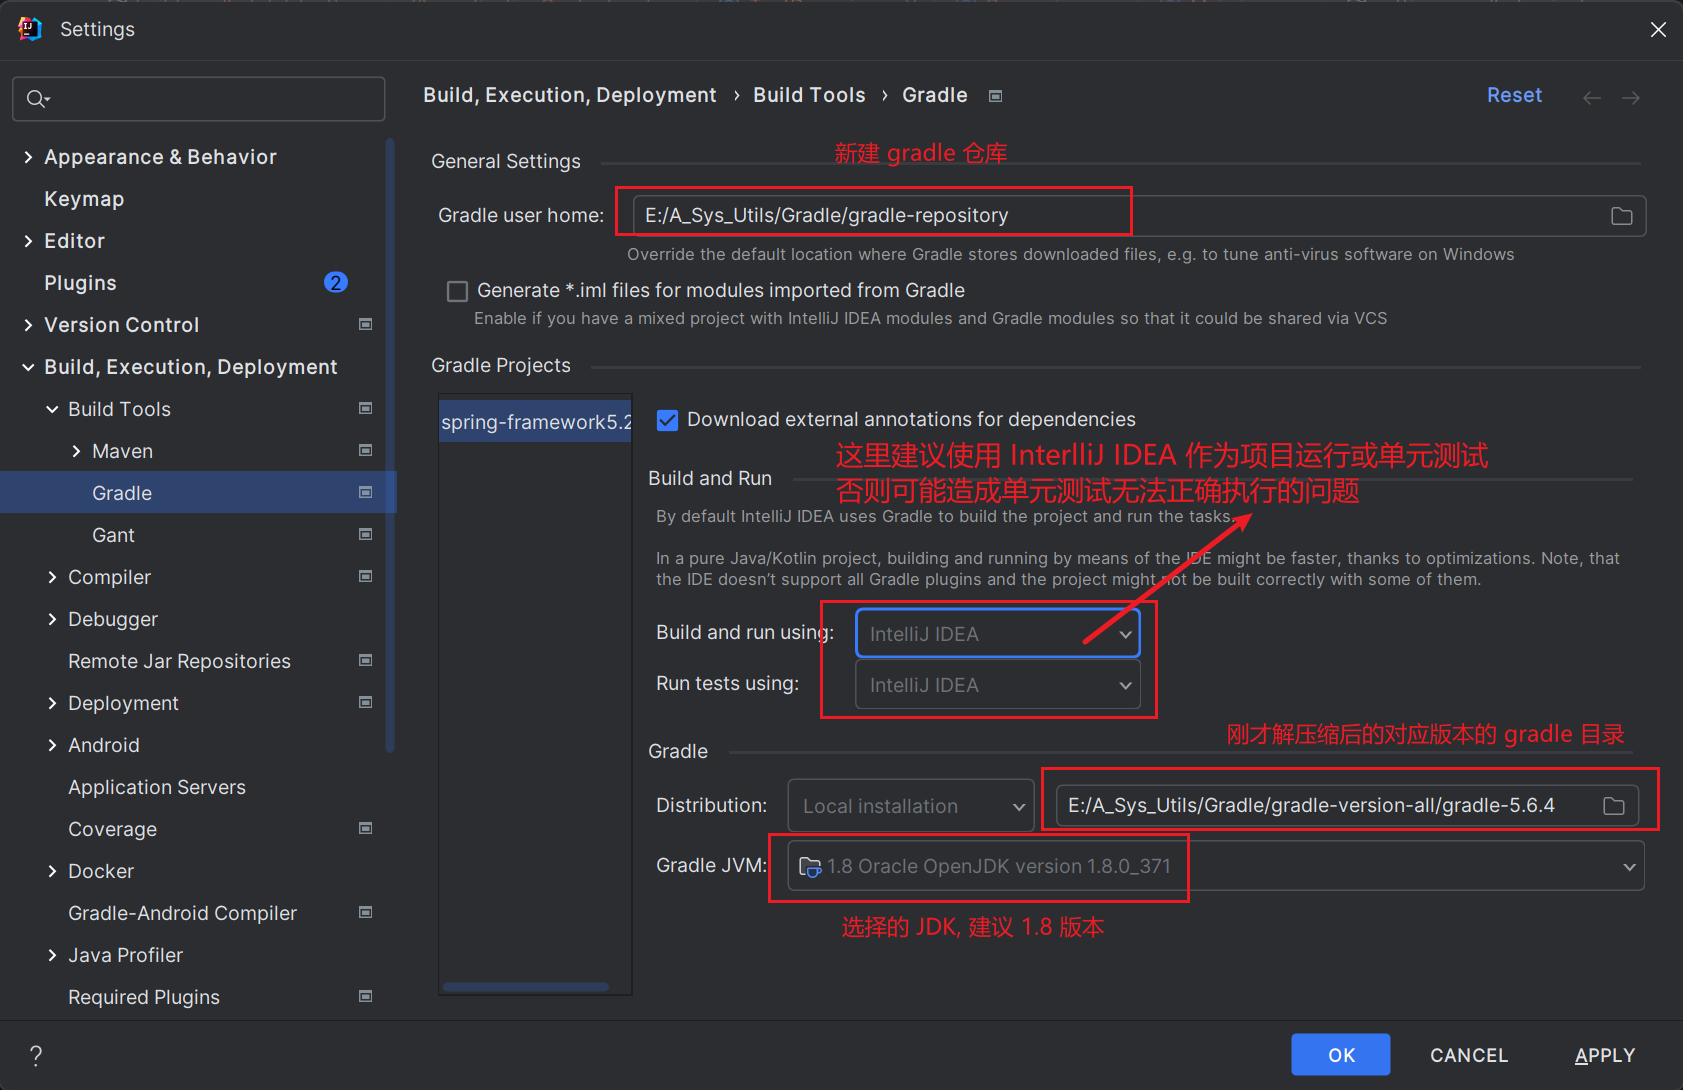Open help with the question mark icon
This screenshot has width=1683, height=1090.
tap(36, 1055)
